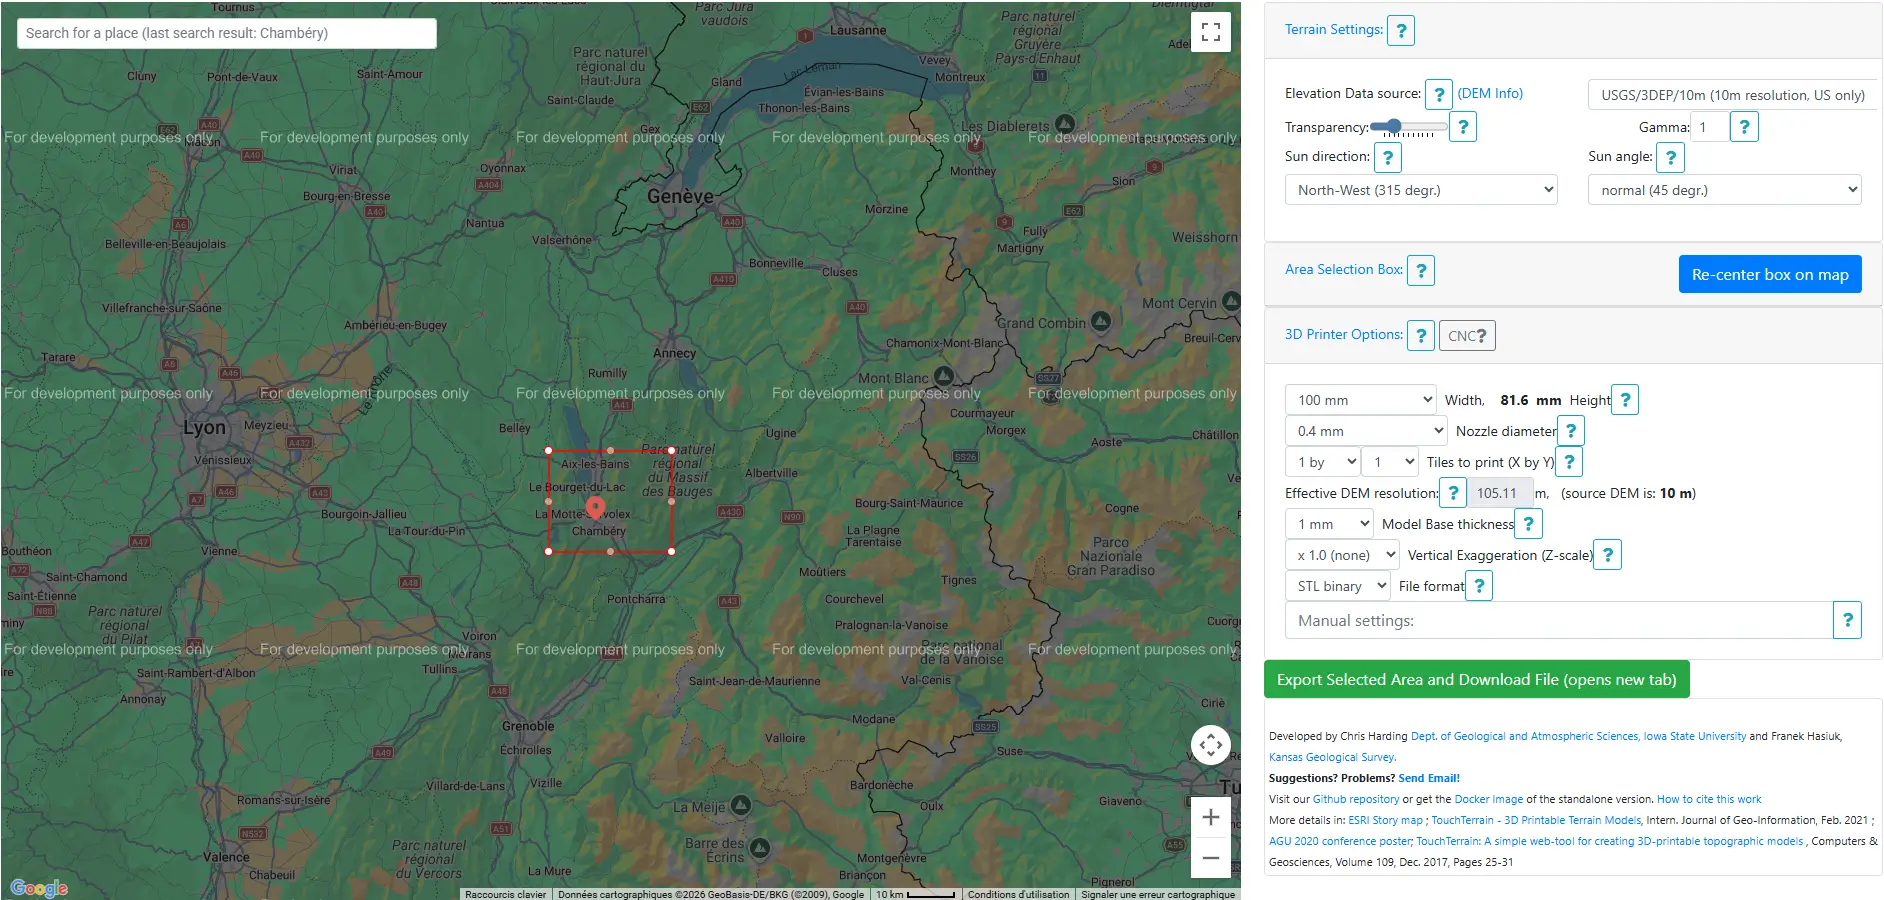Open help for Vertical Exaggeration Z-scale
1884x900 pixels.
tap(1607, 555)
